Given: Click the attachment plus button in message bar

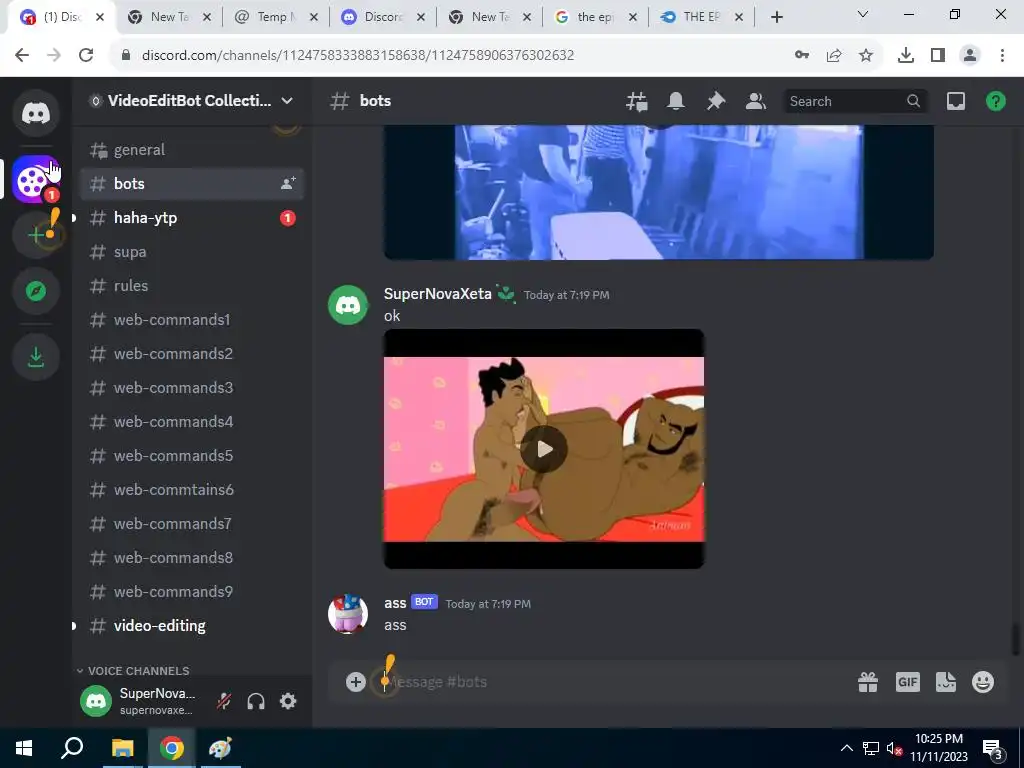Looking at the screenshot, I should pyautogui.click(x=356, y=682).
